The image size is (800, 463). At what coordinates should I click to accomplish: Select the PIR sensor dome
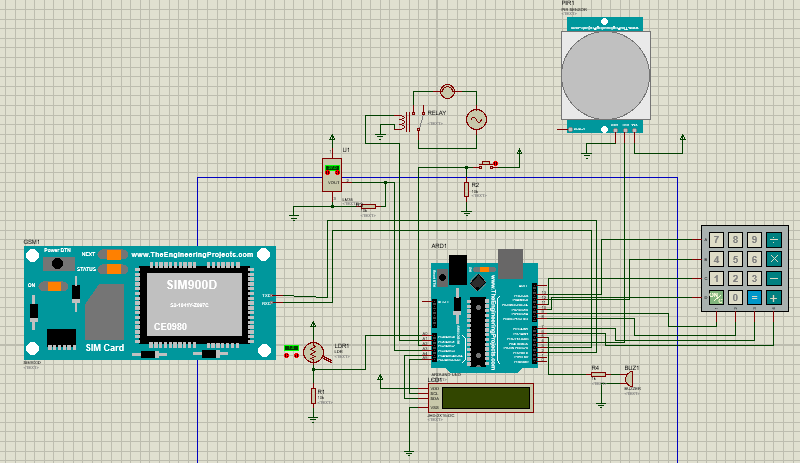tap(604, 74)
